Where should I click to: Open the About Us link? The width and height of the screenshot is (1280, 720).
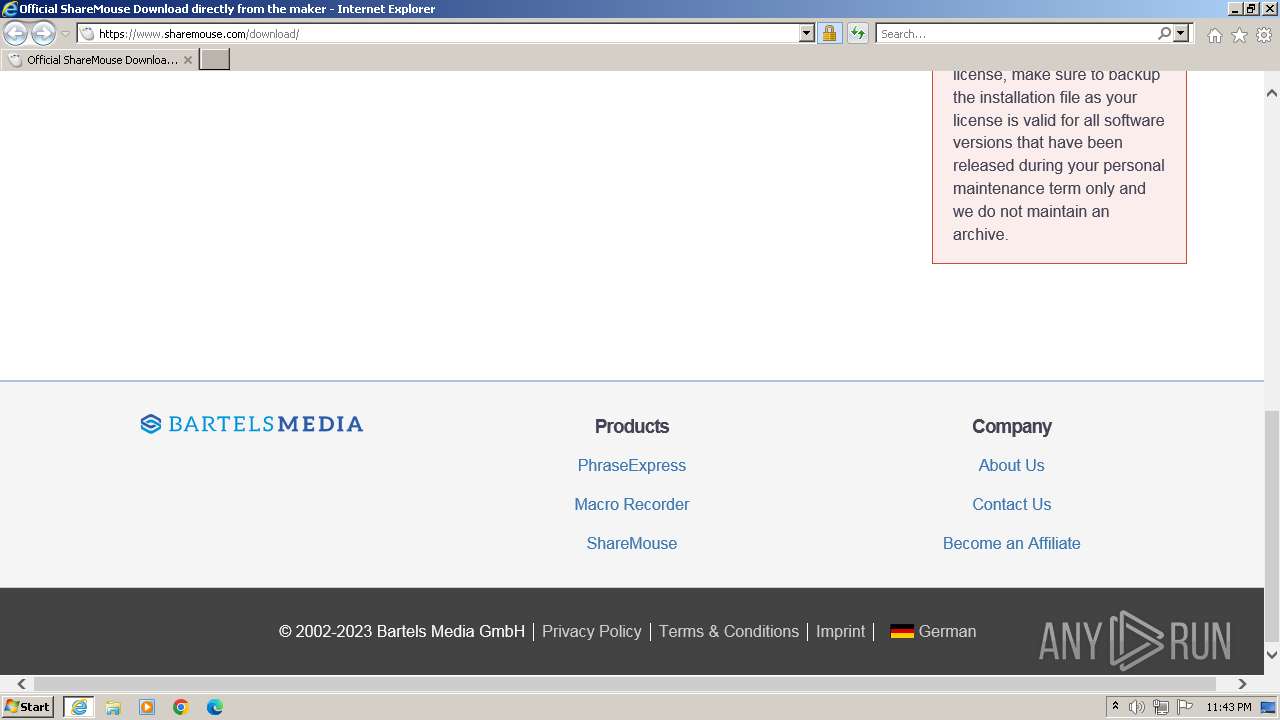(x=1011, y=465)
